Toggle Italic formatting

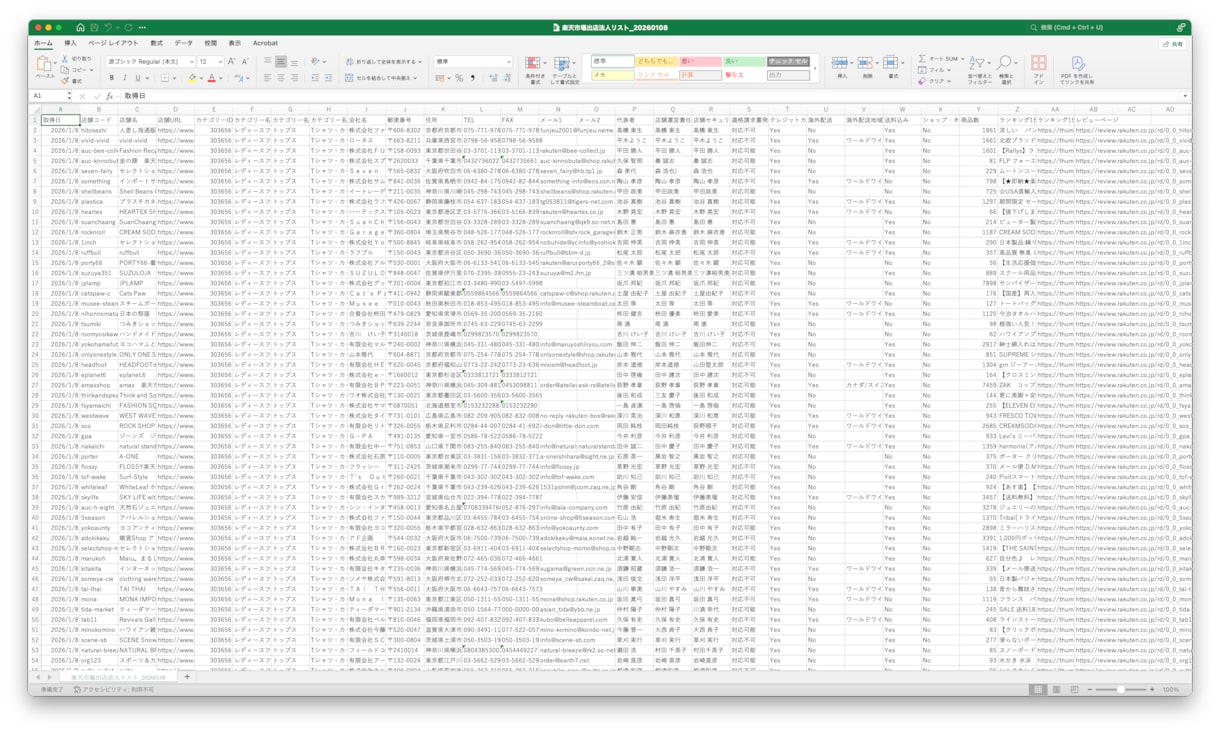pyautogui.click(x=124, y=78)
